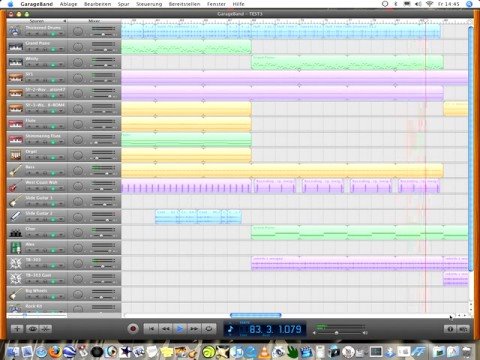Screen dimensions: 480x360
Task: Start recording with the red record button
Action: click(x=133, y=329)
